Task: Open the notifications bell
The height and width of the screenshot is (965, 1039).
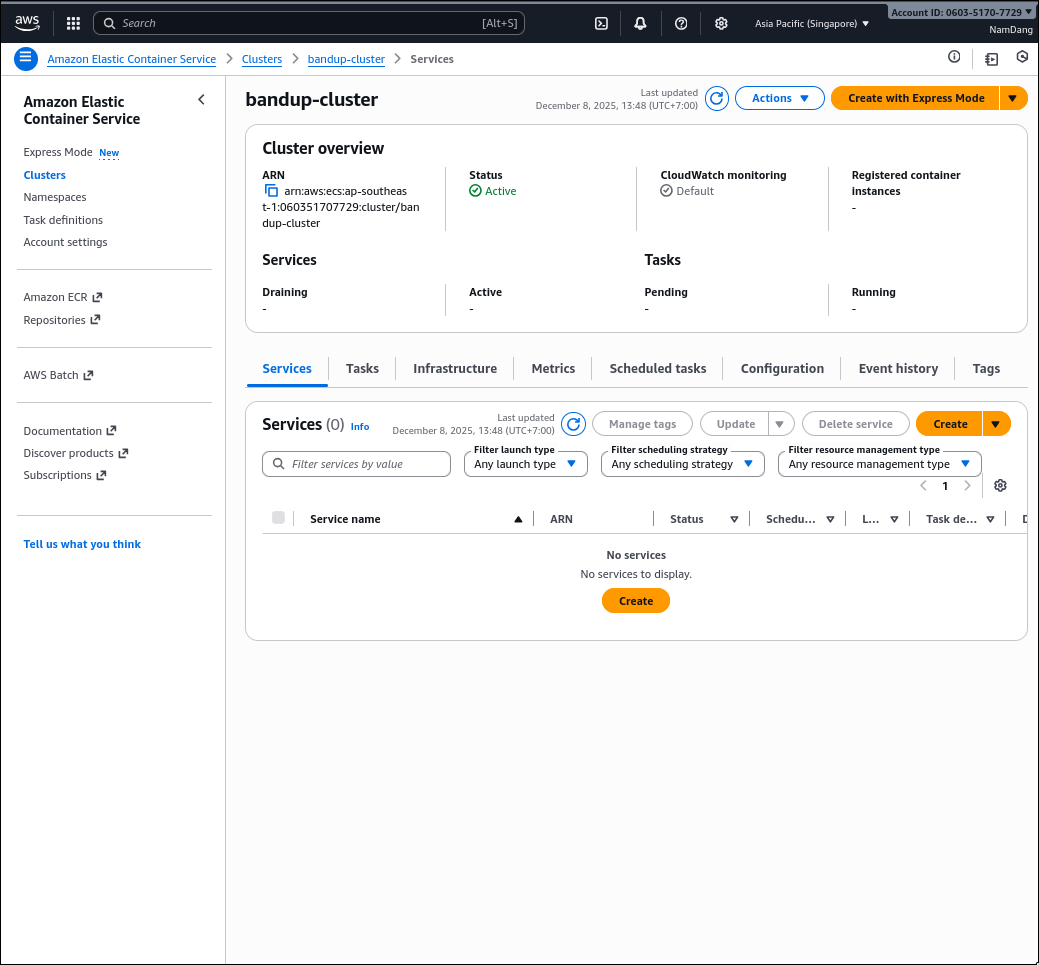Action: coord(640,22)
